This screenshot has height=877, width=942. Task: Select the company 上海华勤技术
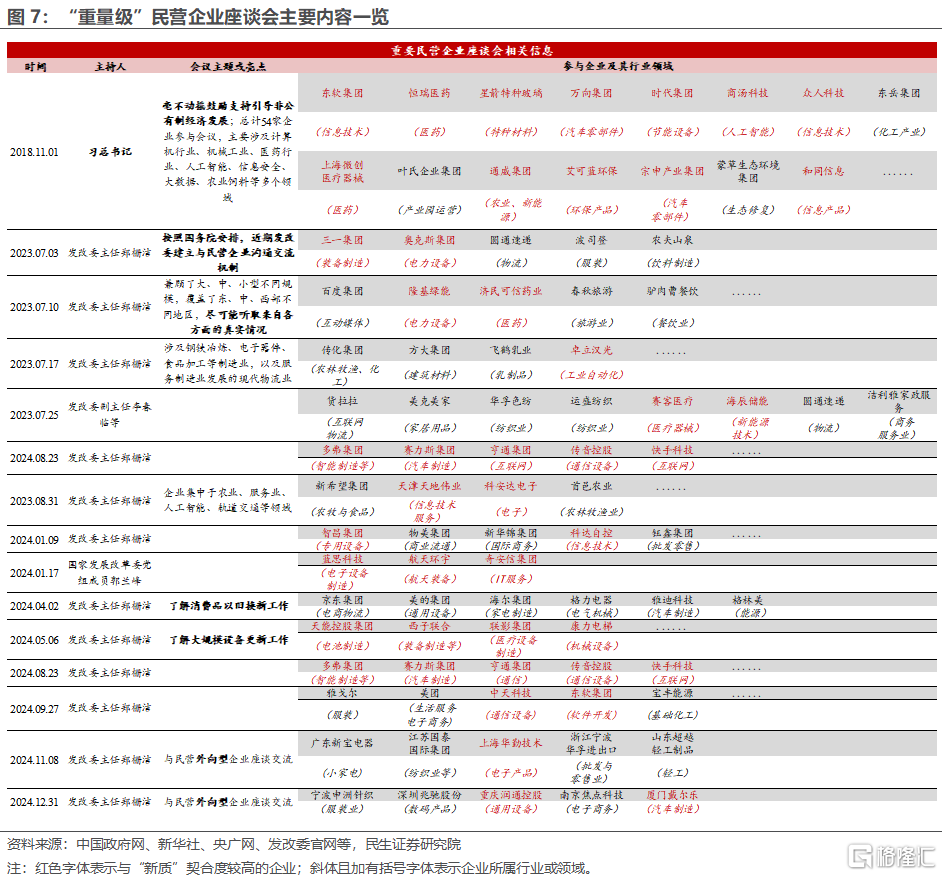(510, 743)
